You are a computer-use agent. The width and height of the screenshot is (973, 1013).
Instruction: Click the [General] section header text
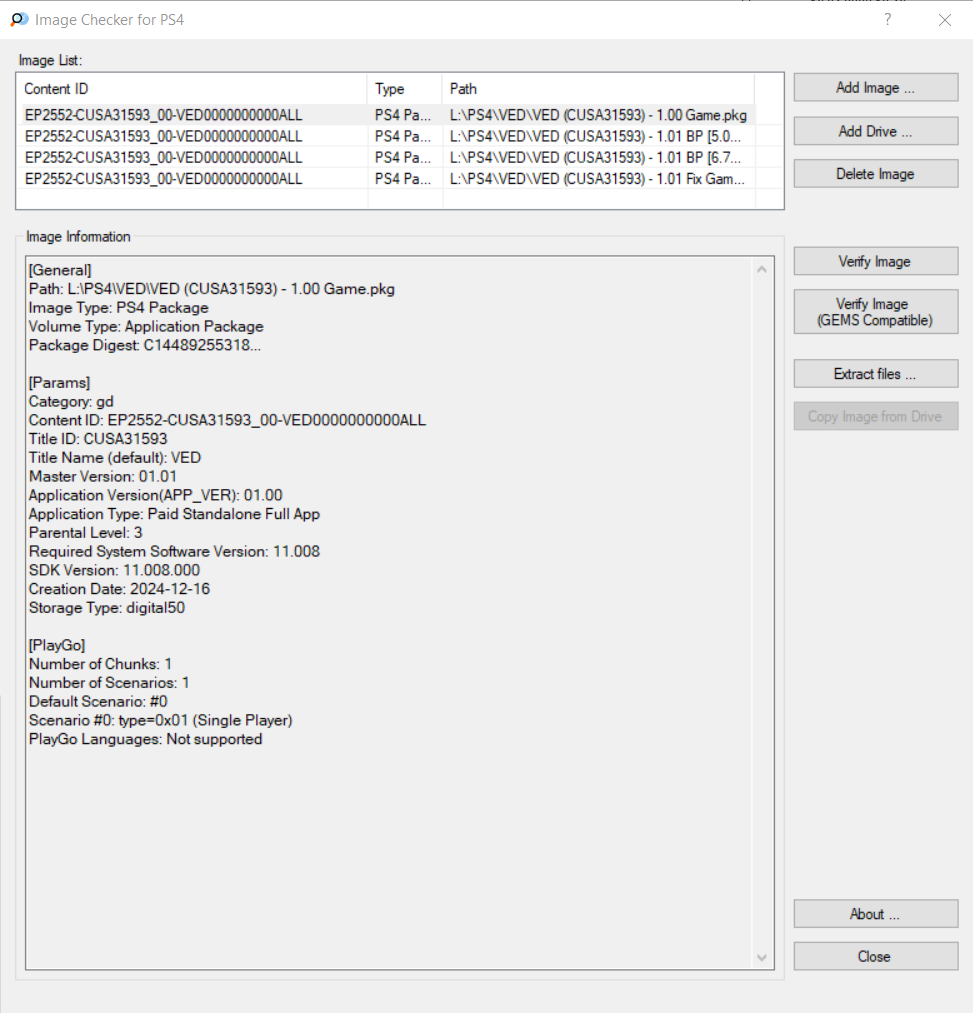pos(60,270)
